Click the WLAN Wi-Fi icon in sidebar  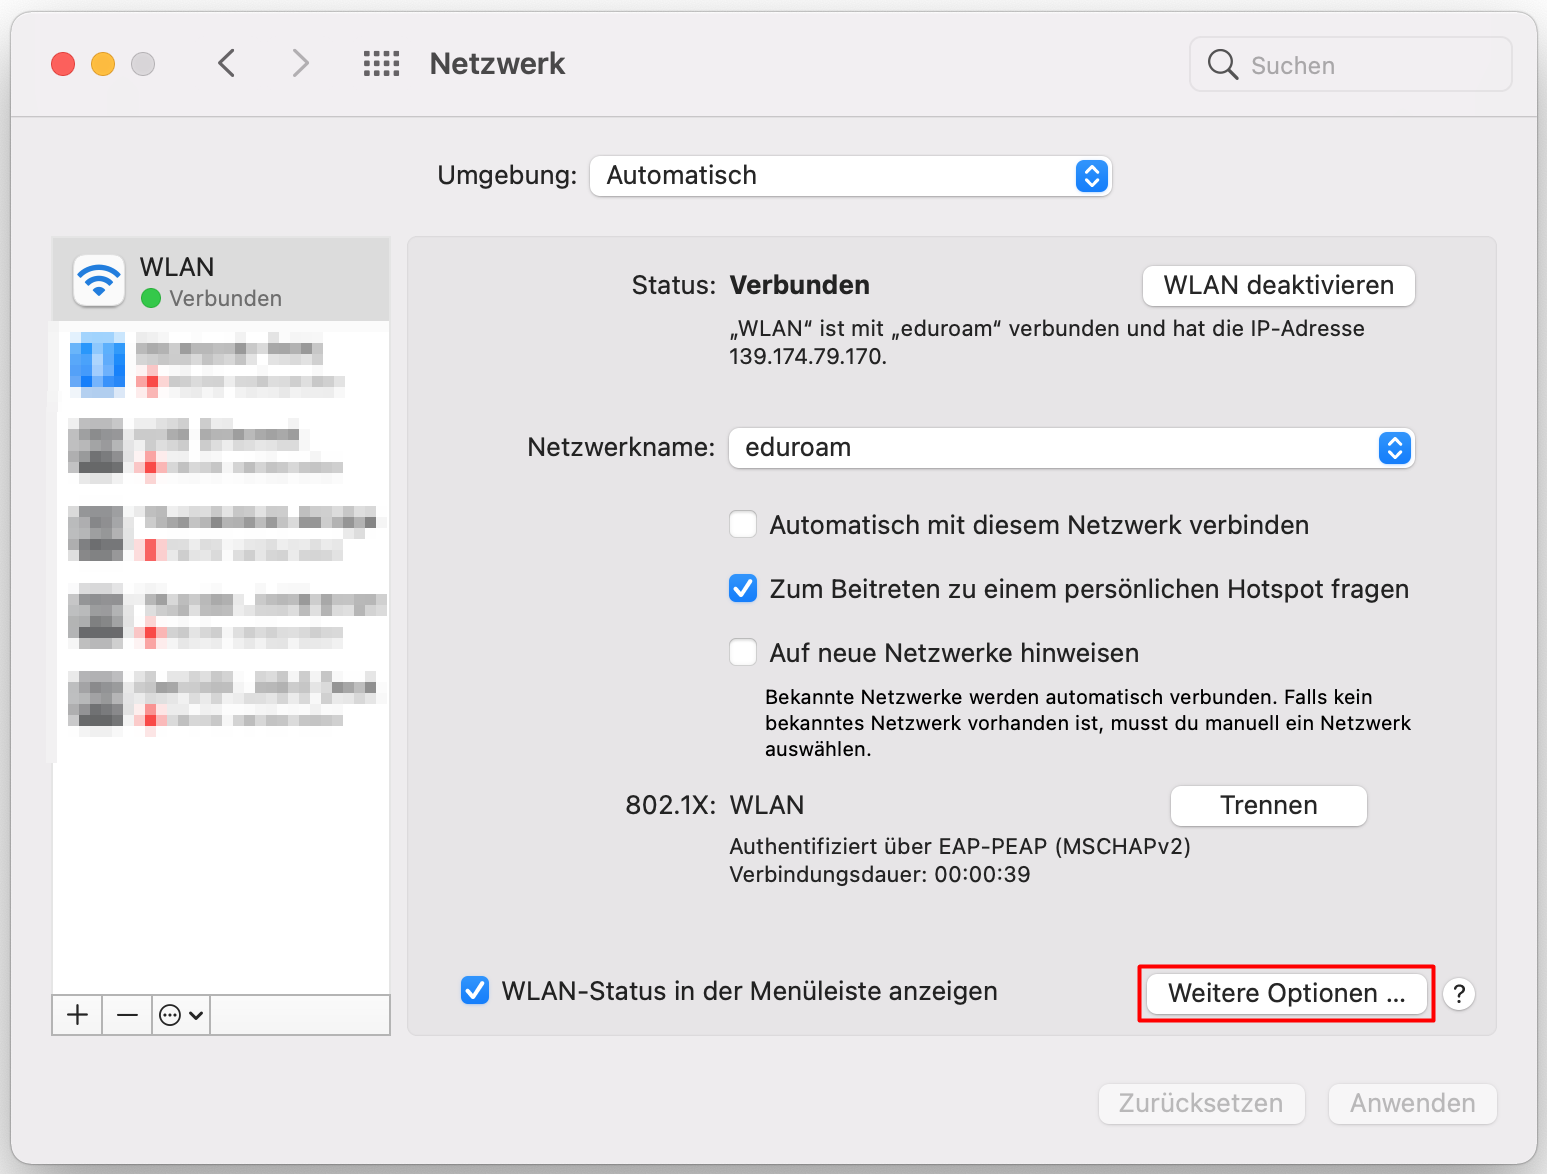(x=98, y=280)
